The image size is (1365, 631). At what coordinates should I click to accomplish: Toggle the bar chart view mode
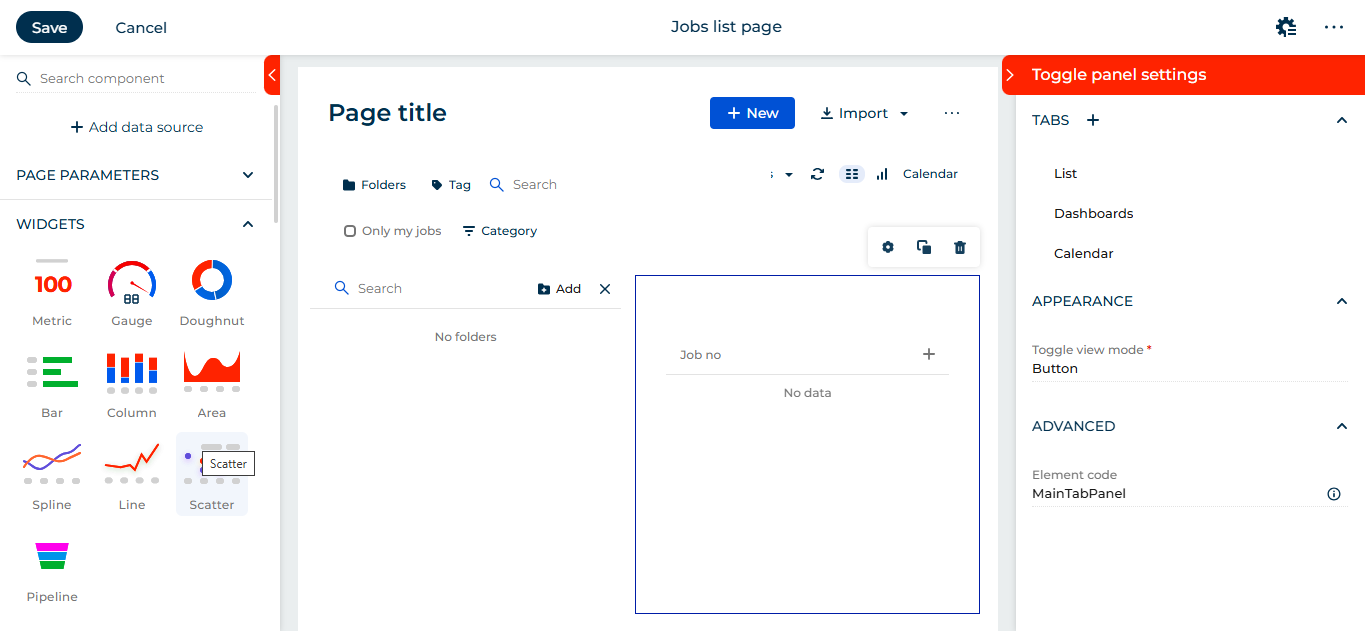(x=881, y=173)
